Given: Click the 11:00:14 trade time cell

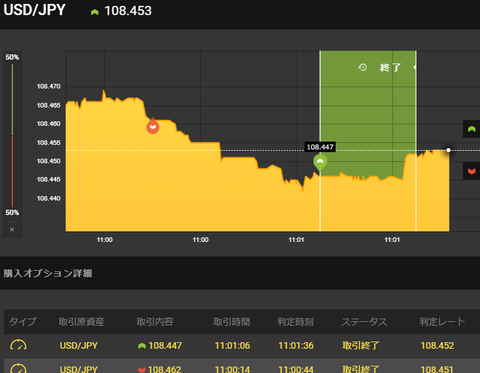Looking at the screenshot, I should coord(232,369).
